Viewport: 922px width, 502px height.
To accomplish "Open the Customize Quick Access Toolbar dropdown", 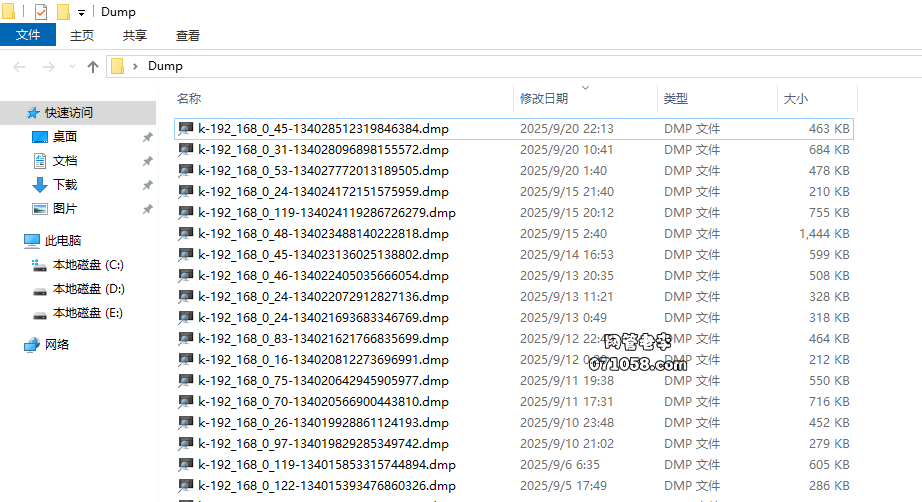I will (81, 13).
